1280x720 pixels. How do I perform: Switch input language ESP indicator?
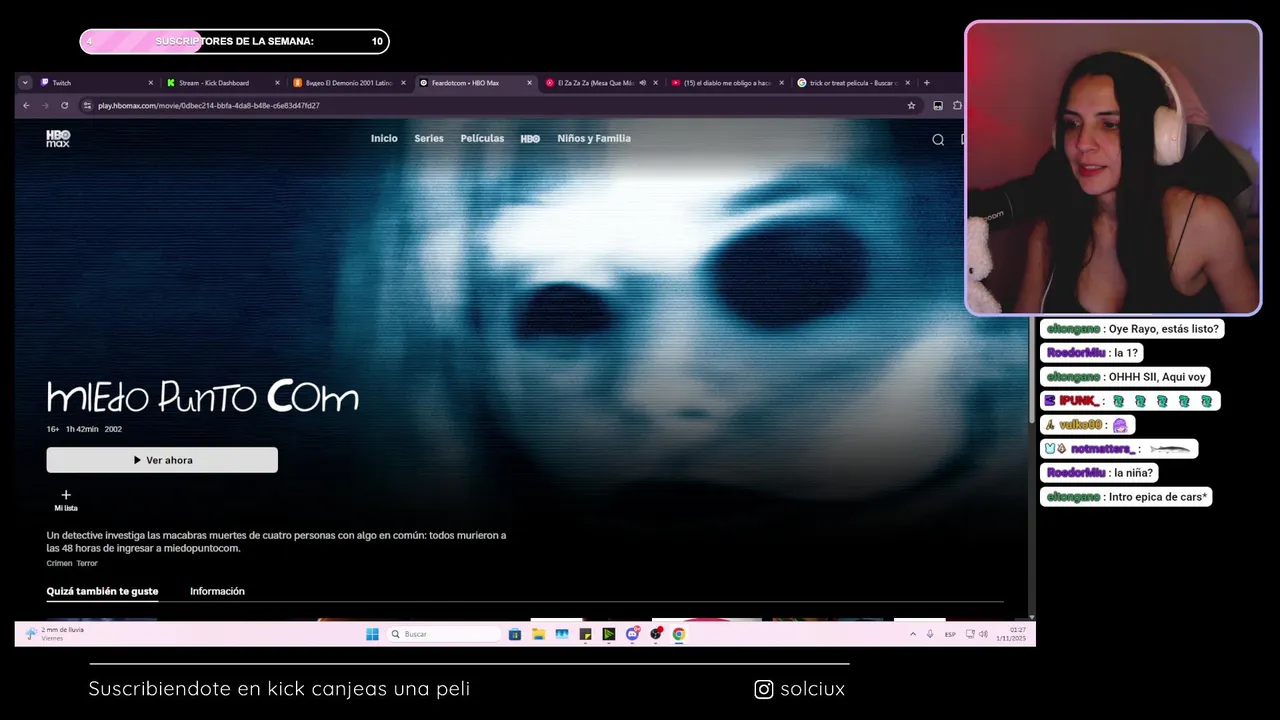(950, 634)
